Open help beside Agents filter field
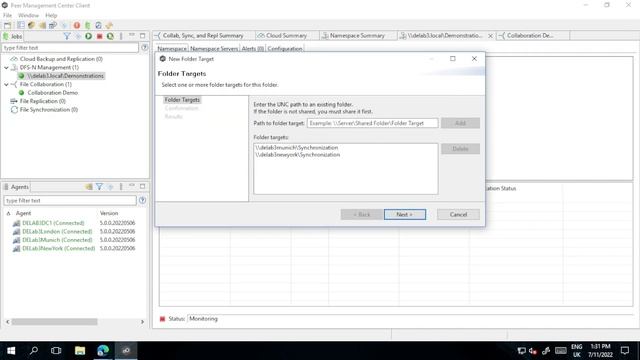 click(x=142, y=200)
